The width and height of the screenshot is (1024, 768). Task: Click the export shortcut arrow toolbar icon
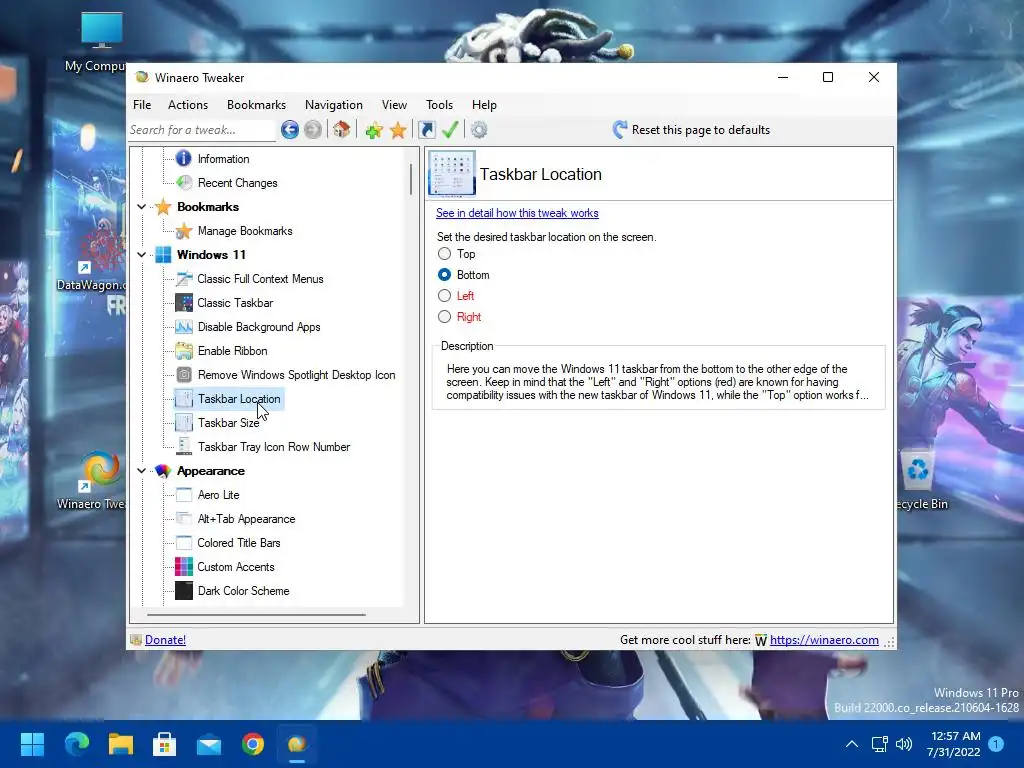tap(426, 130)
